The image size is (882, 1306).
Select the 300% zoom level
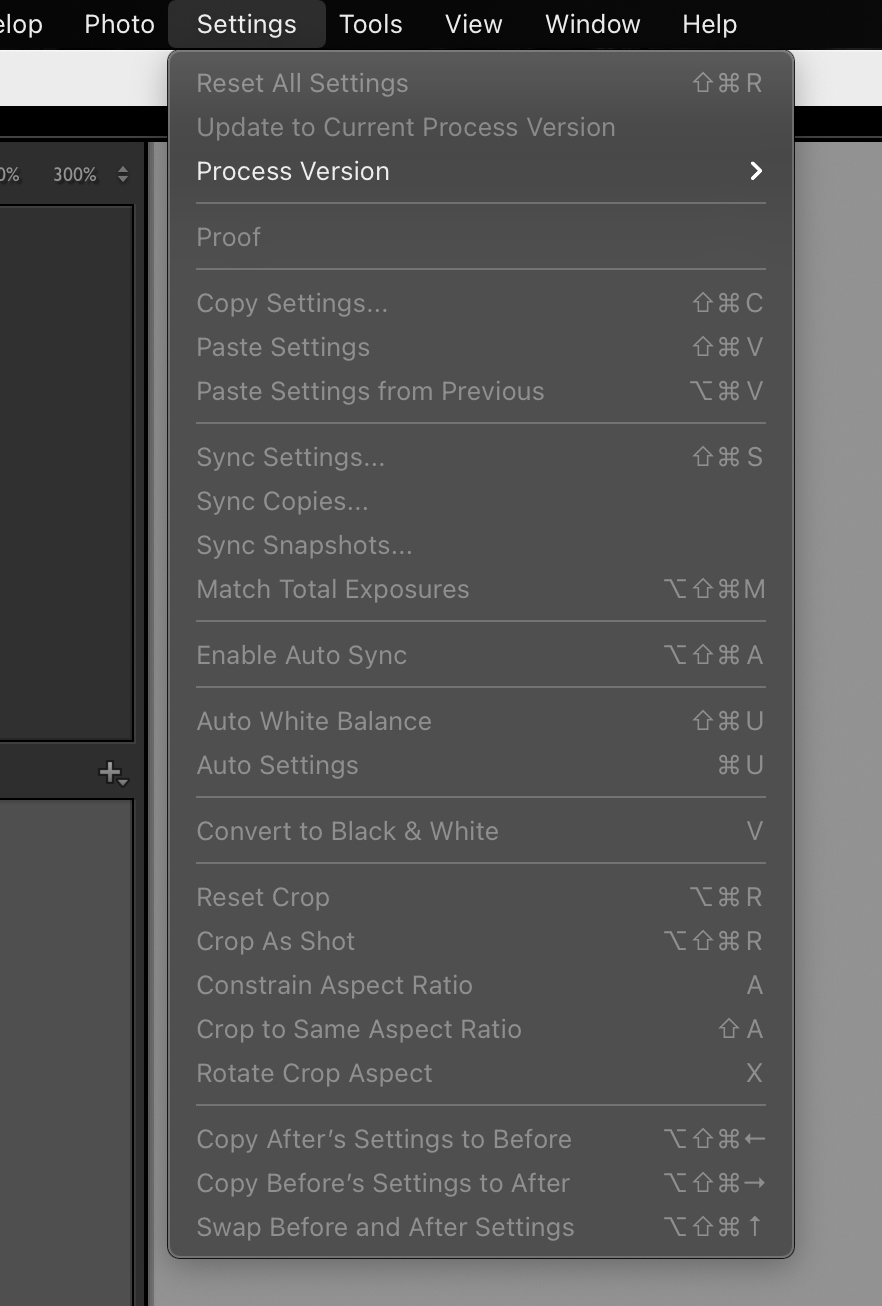click(x=75, y=172)
